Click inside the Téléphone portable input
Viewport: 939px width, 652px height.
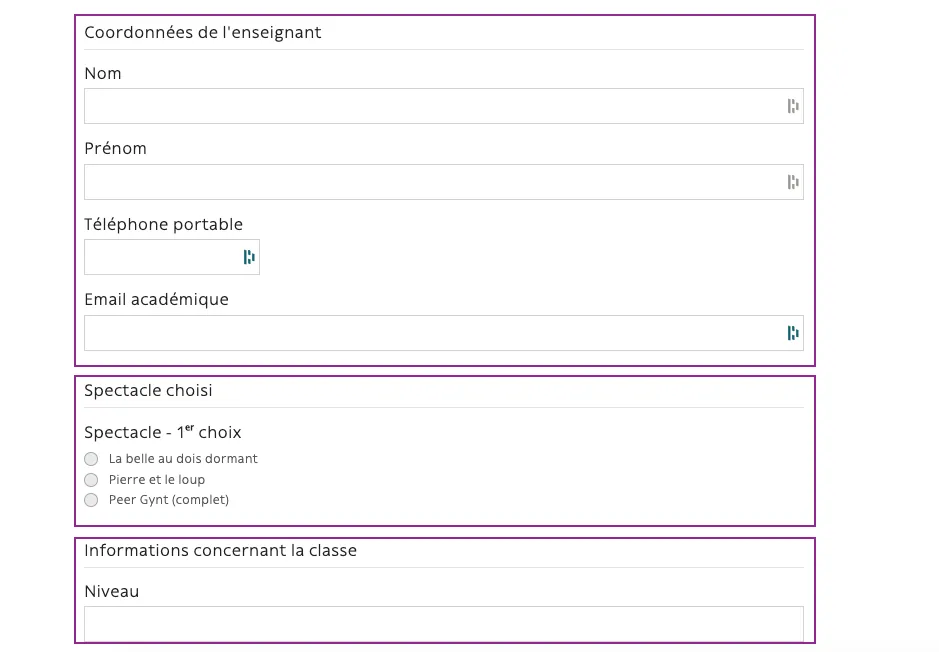[x=172, y=257]
